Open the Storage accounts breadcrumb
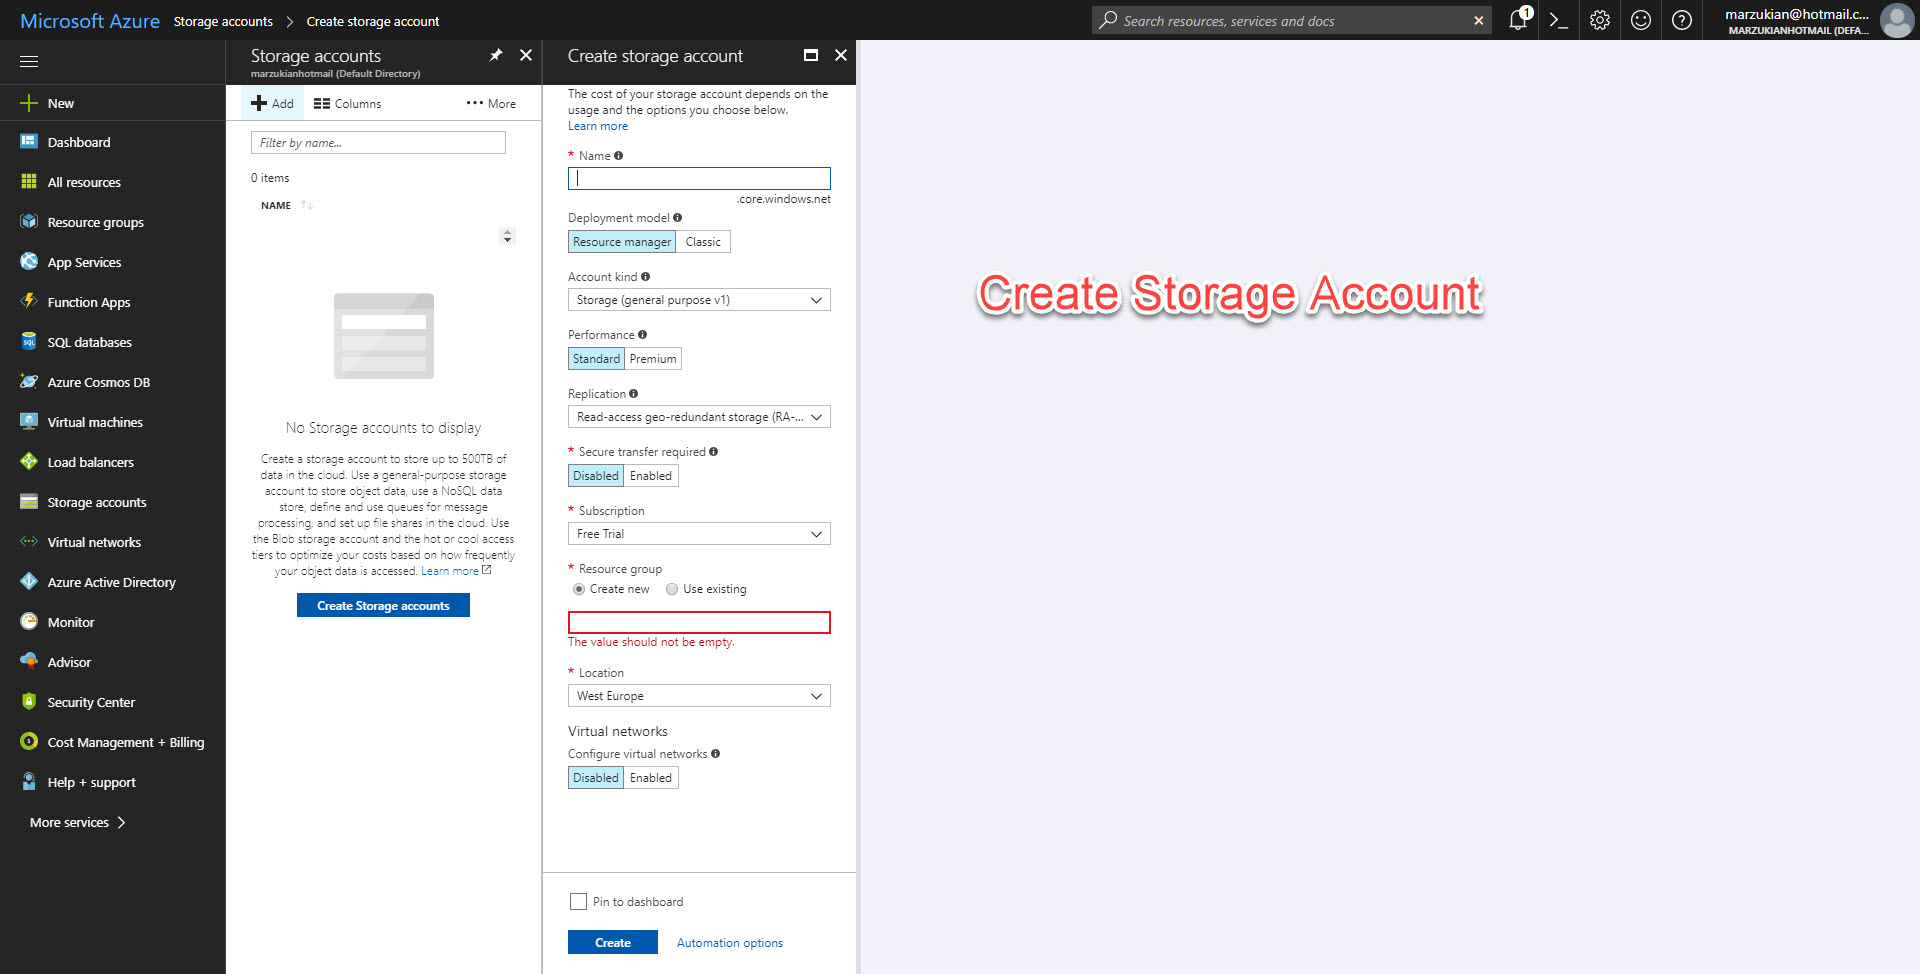1920x974 pixels. pyautogui.click(x=223, y=20)
